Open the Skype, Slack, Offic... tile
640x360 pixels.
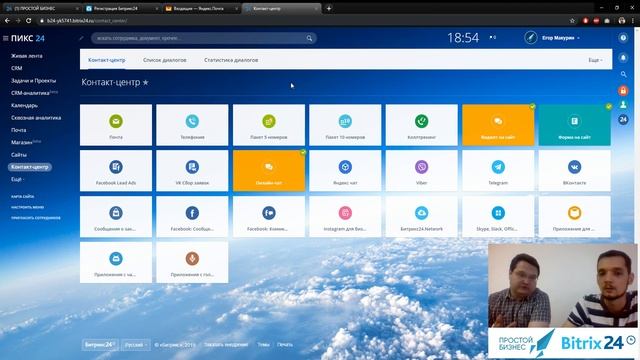498,217
